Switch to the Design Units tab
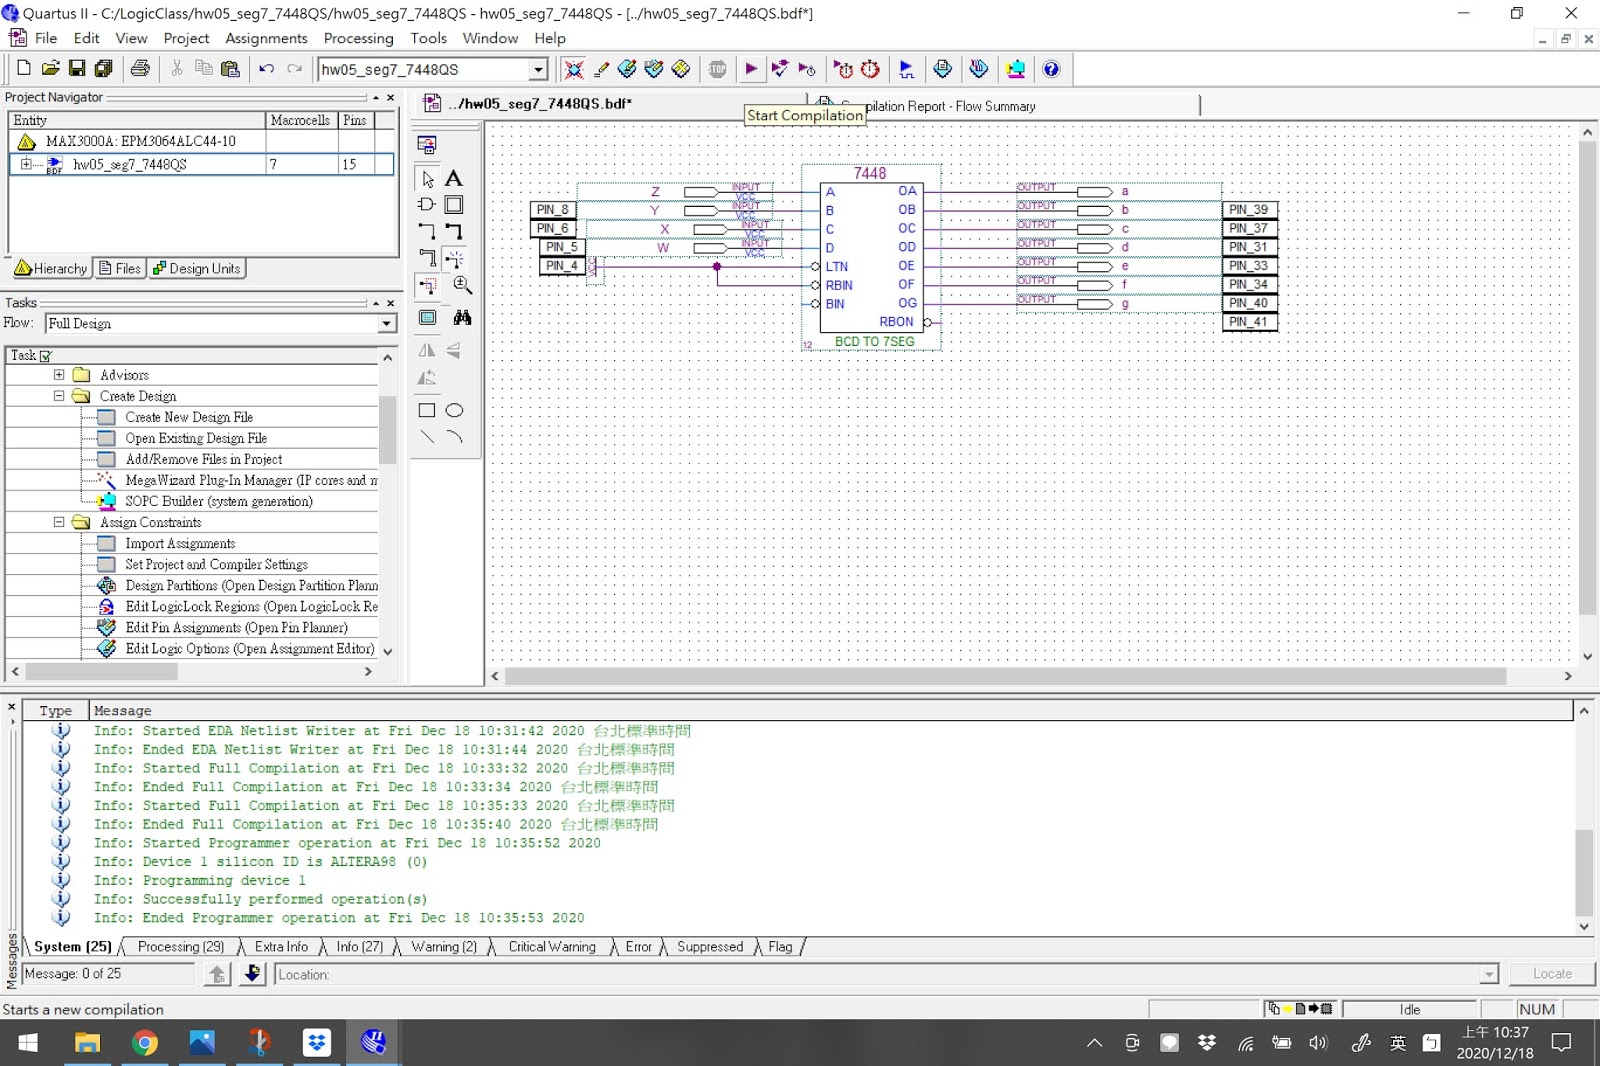The height and width of the screenshot is (1066, 1600). point(196,268)
